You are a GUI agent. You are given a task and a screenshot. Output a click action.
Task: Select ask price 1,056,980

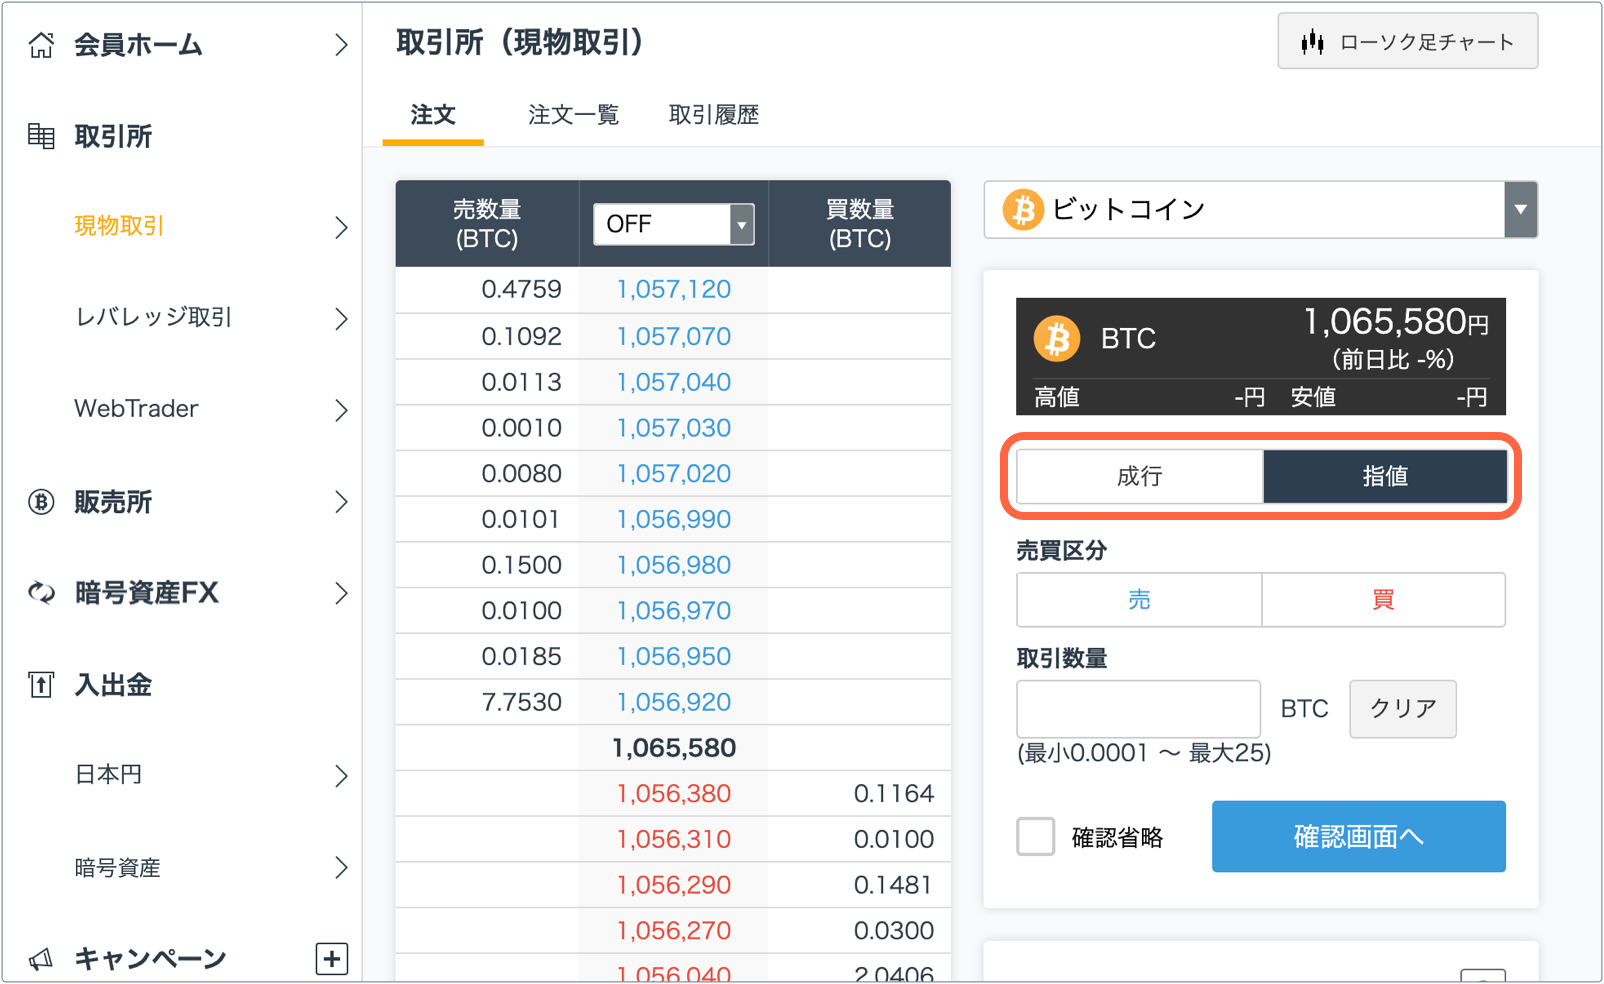[674, 565]
